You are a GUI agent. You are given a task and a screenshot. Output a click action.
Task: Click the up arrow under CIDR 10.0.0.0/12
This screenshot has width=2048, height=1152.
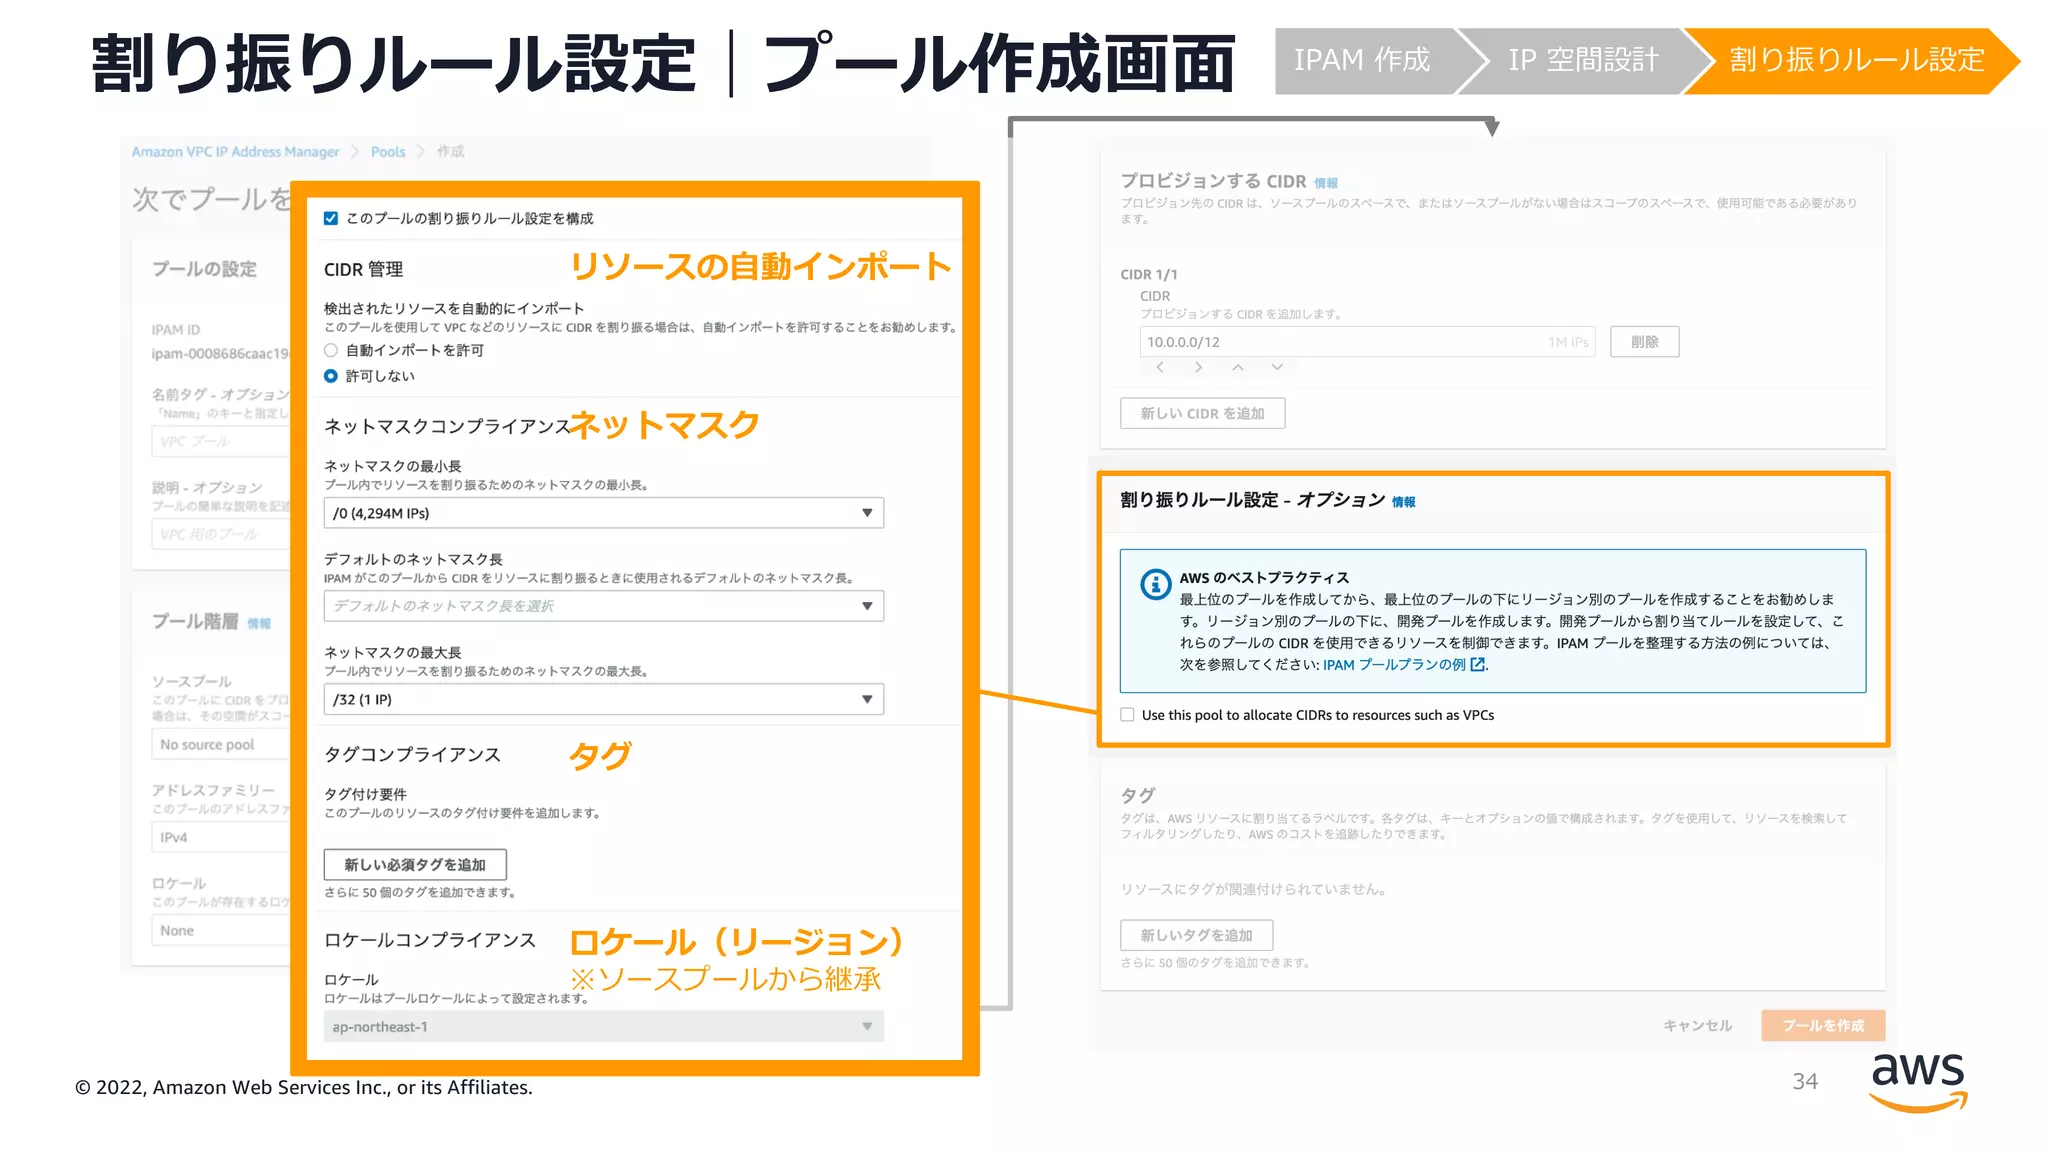point(1238,368)
